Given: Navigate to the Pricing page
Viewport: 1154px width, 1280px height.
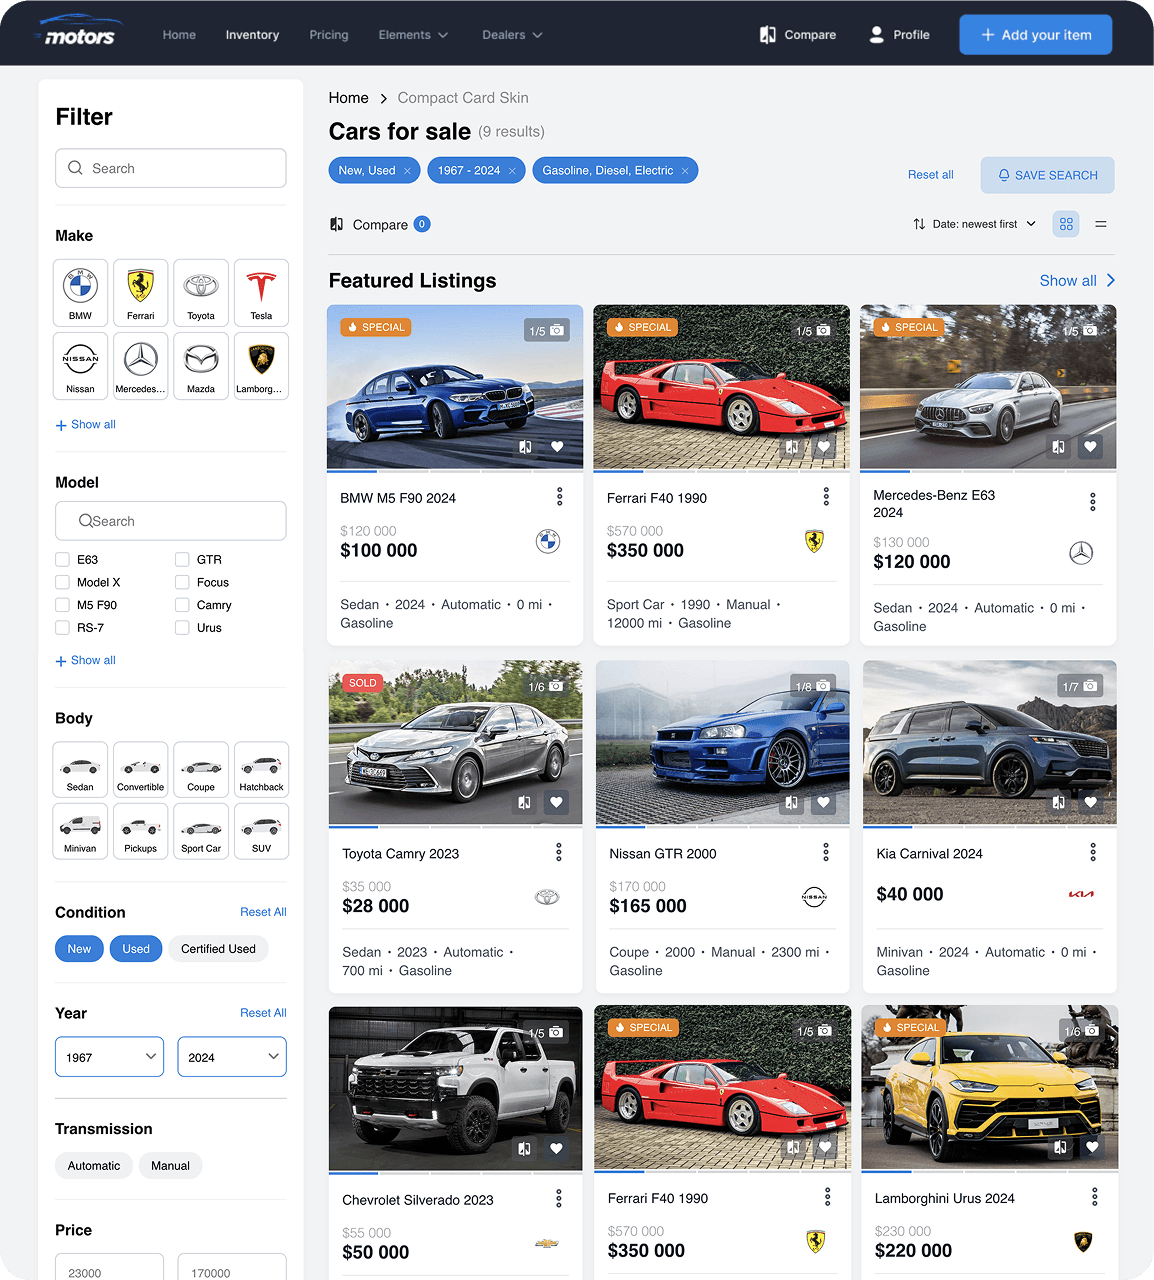Looking at the screenshot, I should point(329,34).
